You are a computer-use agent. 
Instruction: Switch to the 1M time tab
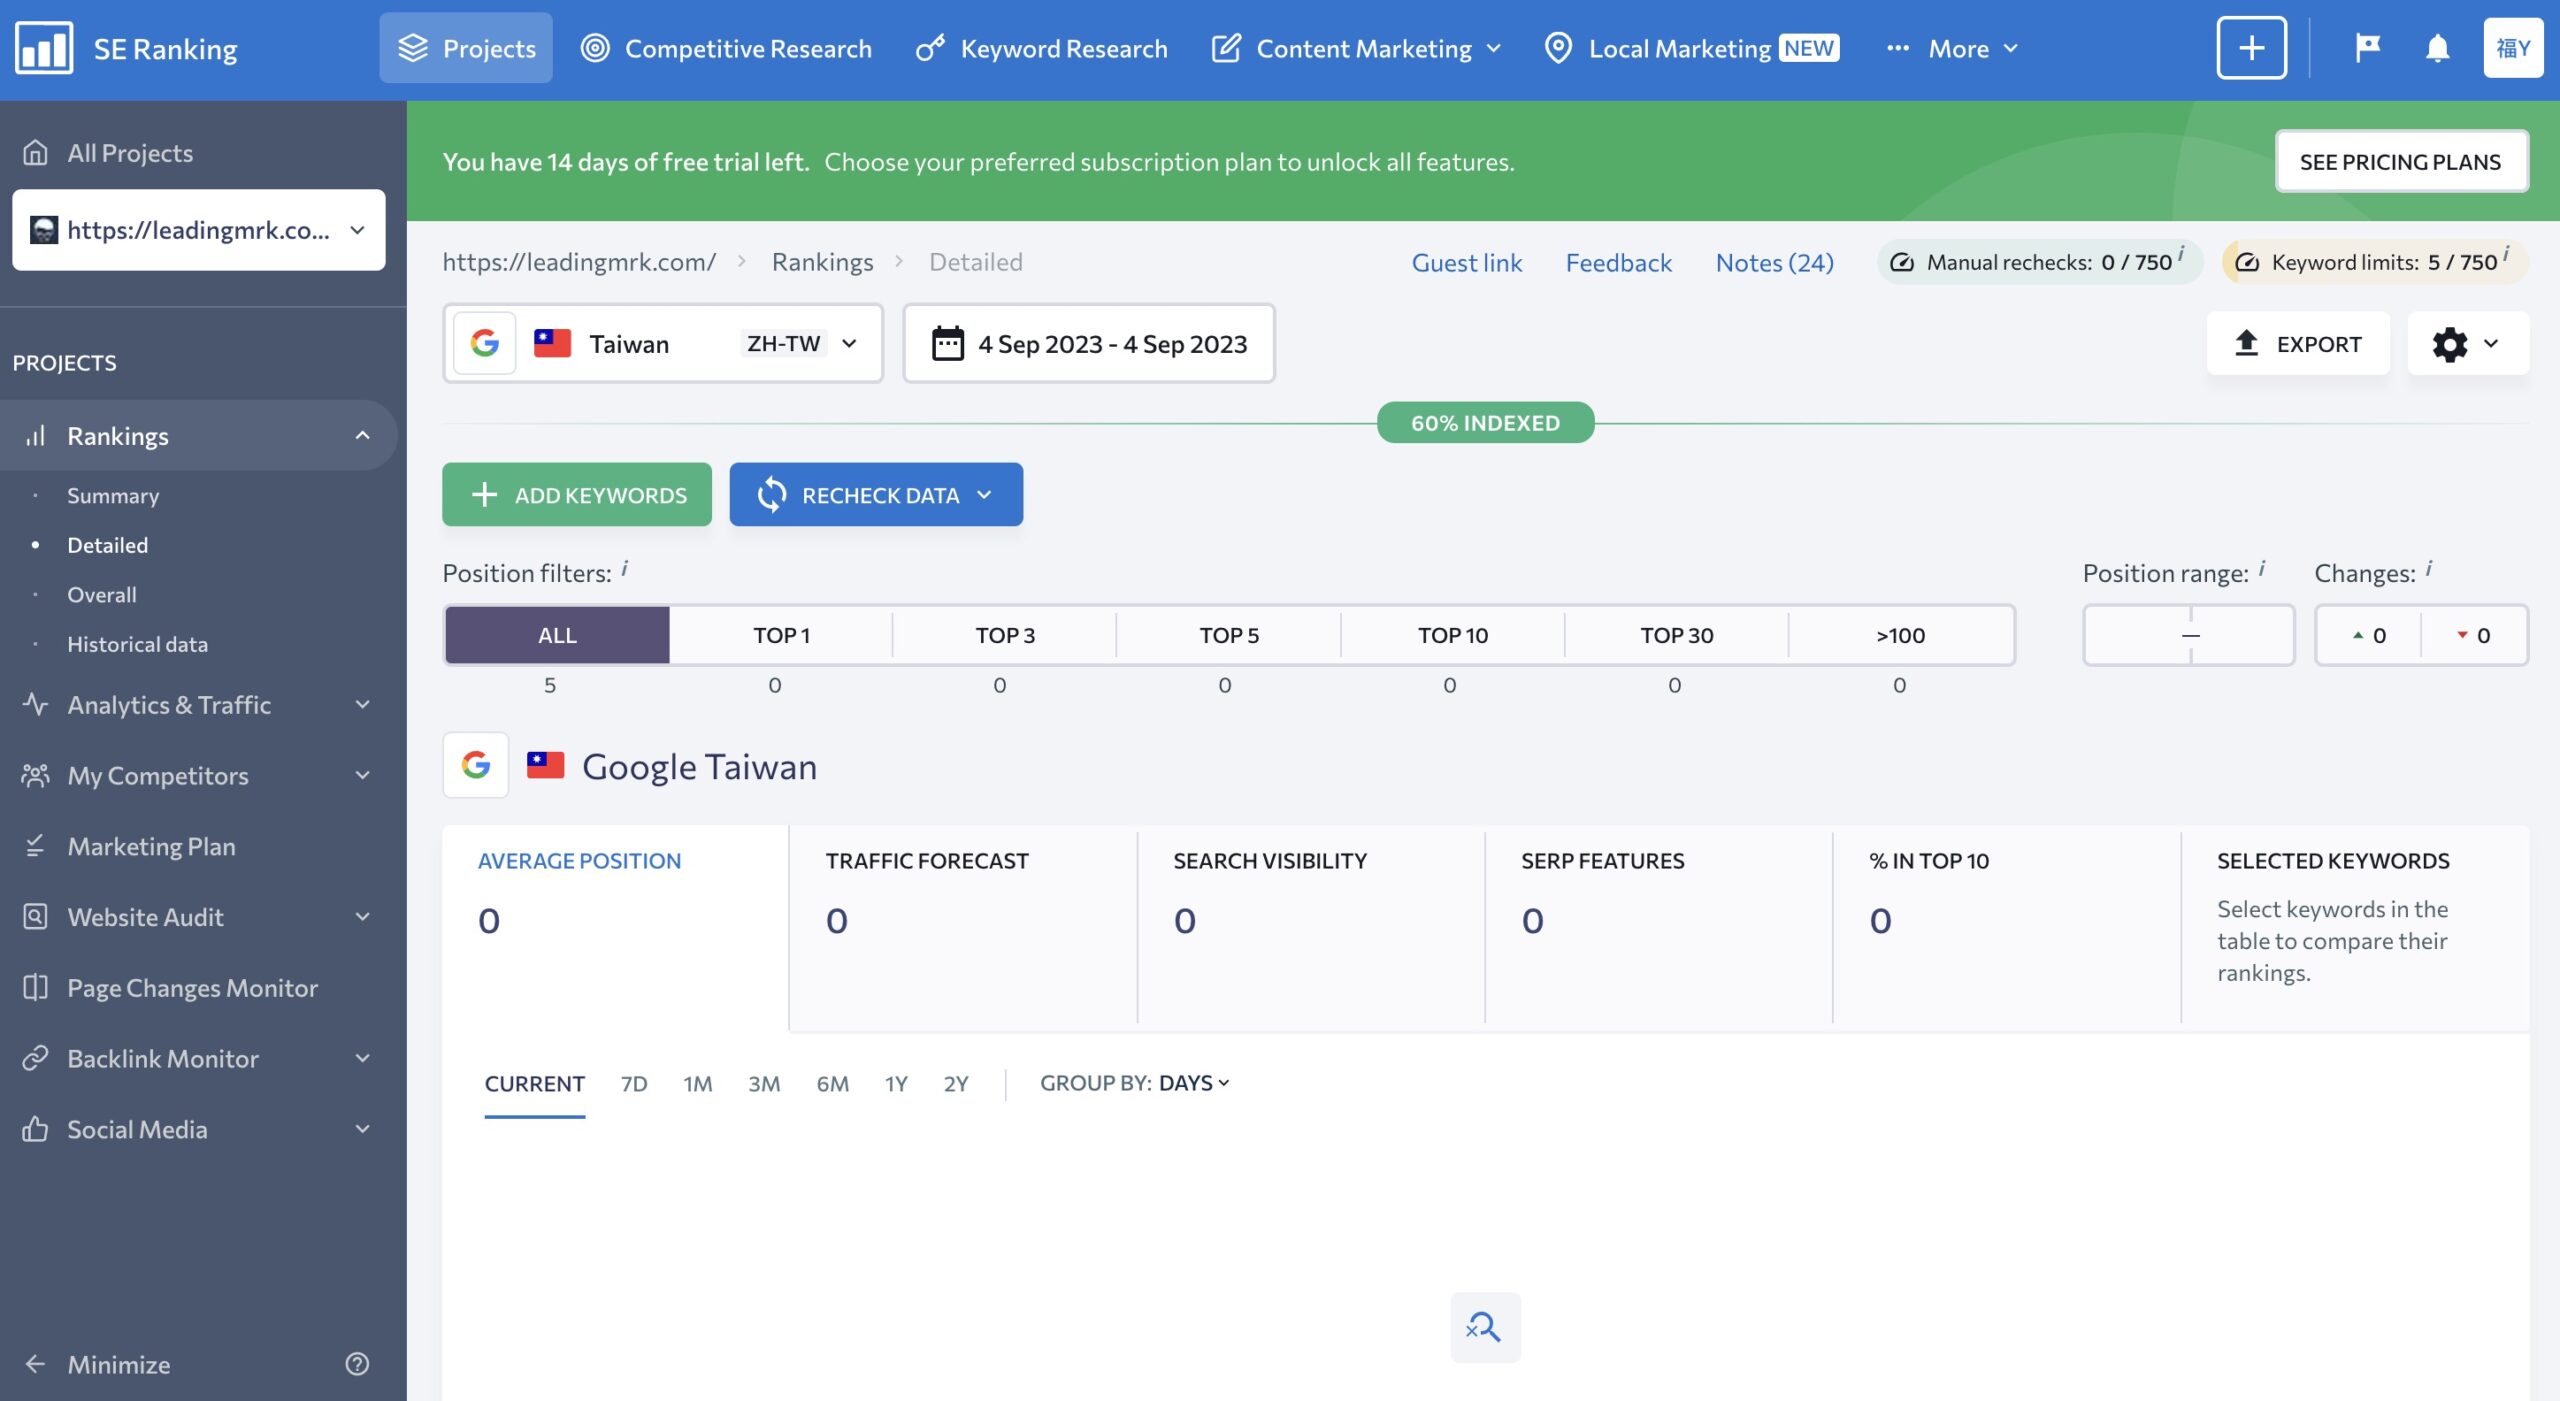click(697, 1084)
